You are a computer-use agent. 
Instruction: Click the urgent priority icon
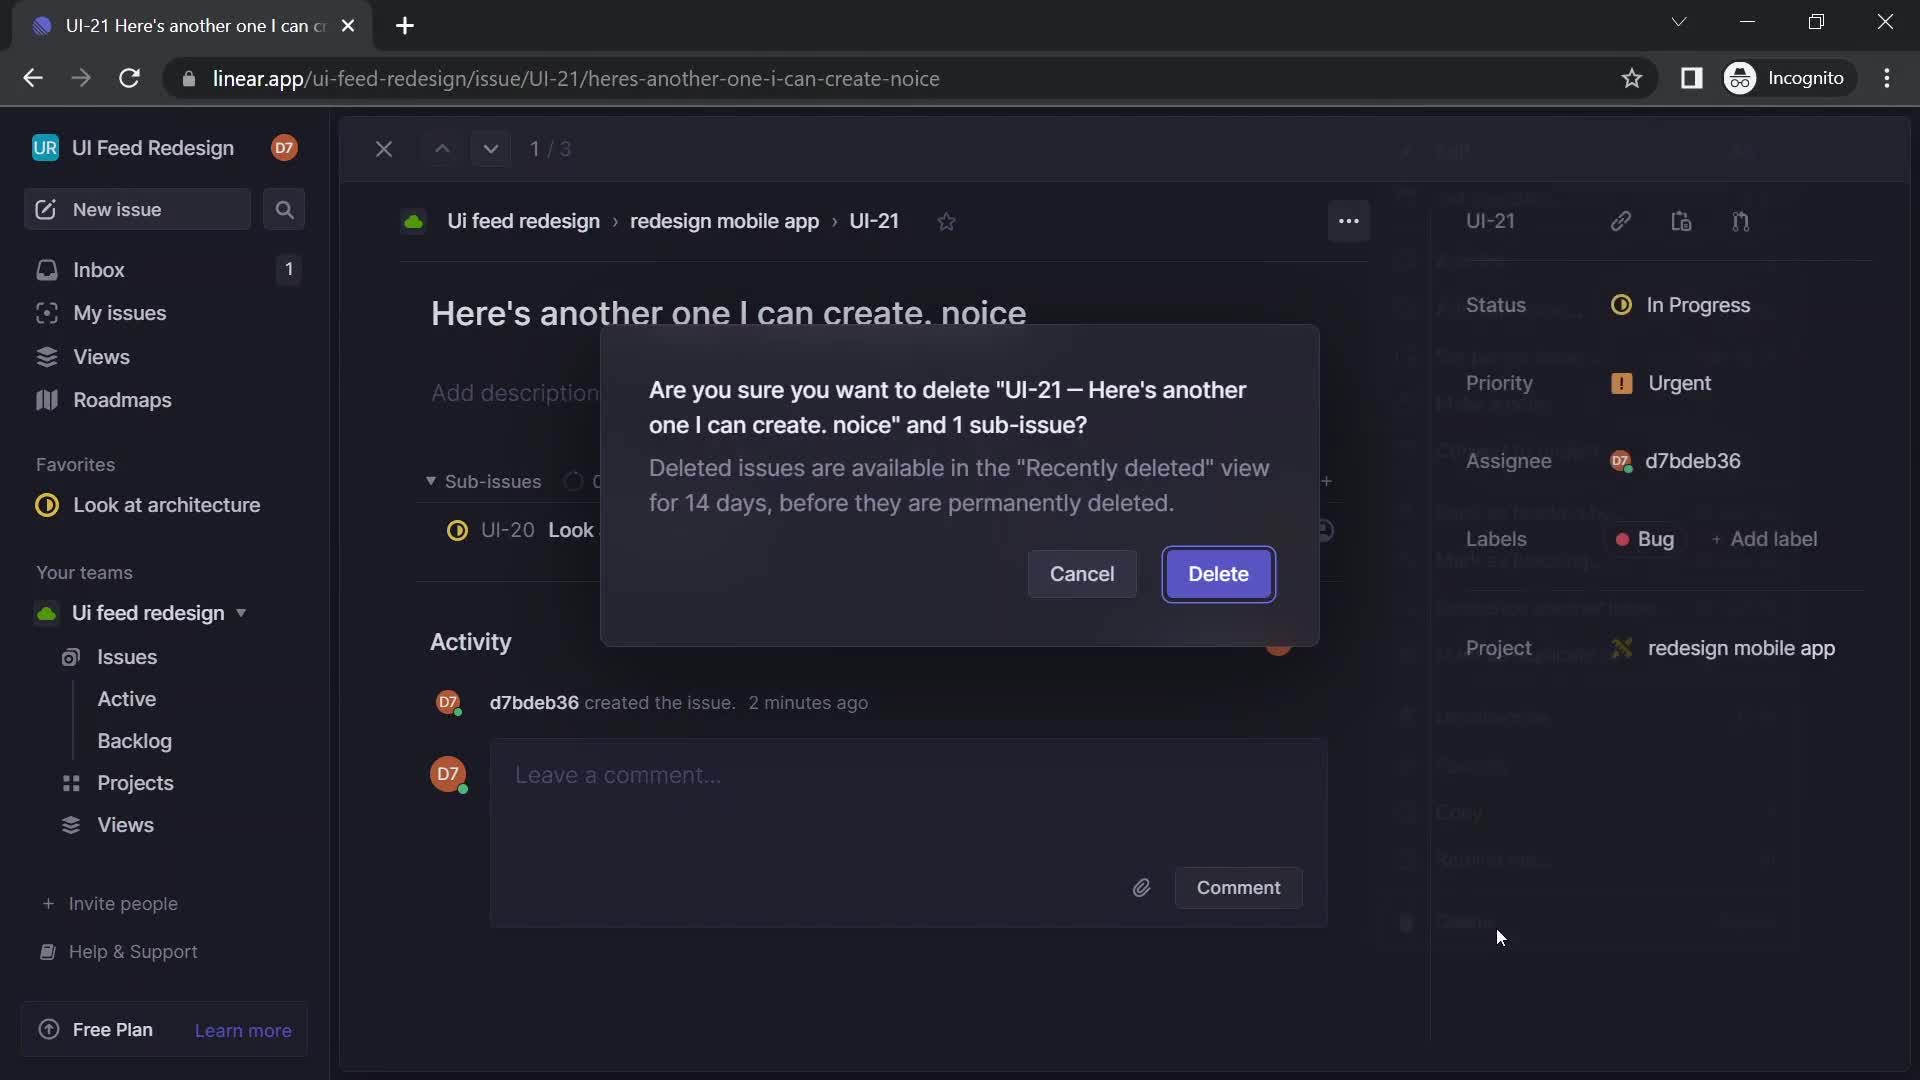pyautogui.click(x=1621, y=384)
